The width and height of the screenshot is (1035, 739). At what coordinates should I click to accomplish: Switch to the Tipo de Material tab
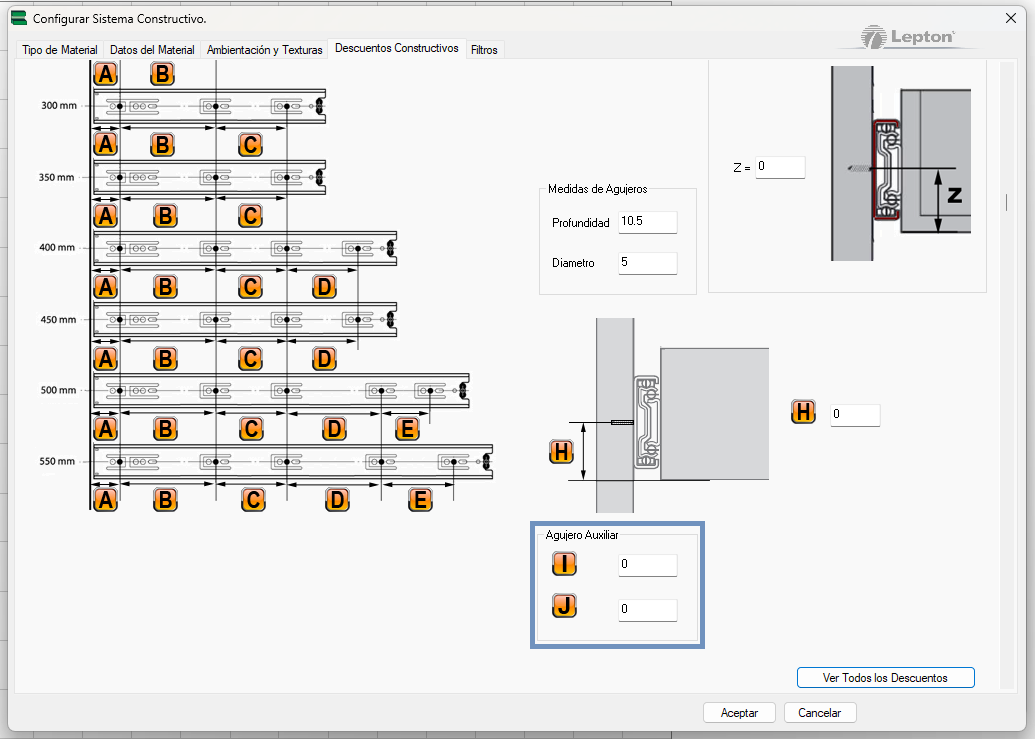pyautogui.click(x=60, y=50)
